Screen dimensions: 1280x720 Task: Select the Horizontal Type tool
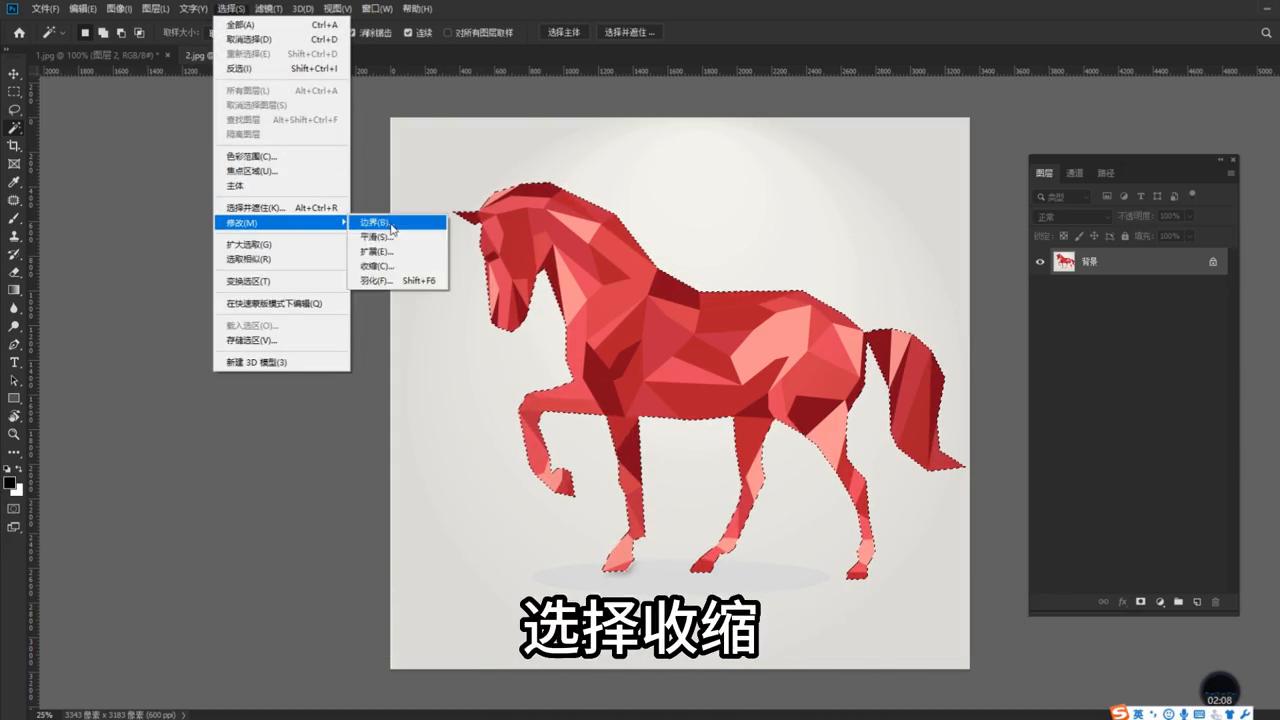14,362
